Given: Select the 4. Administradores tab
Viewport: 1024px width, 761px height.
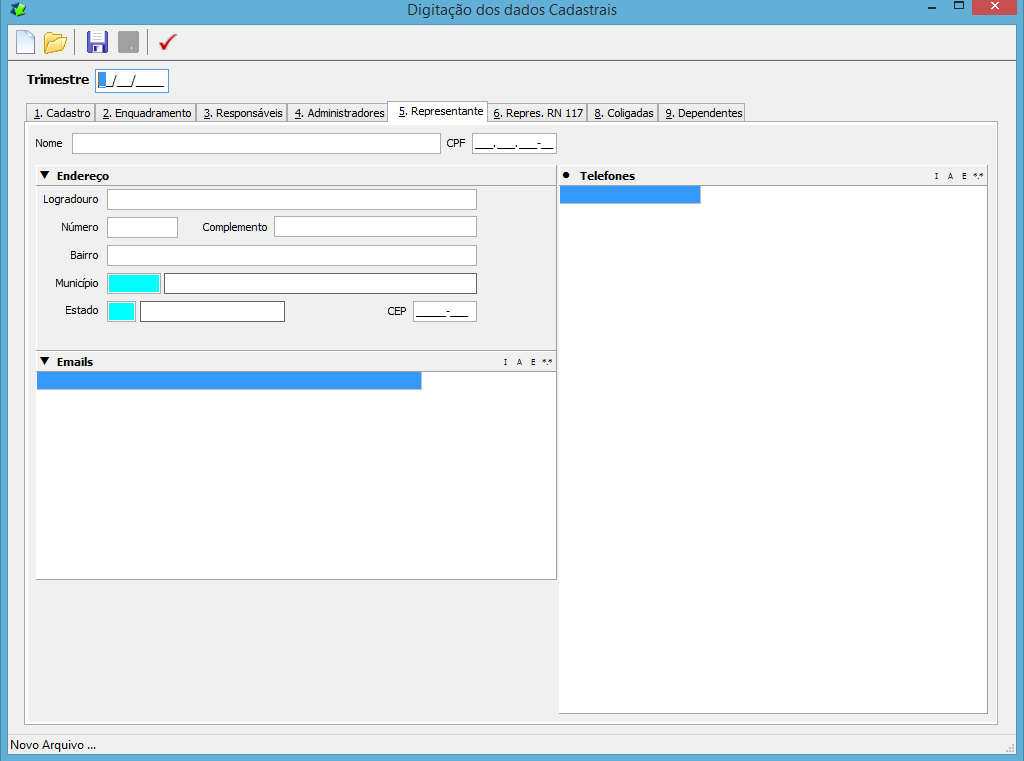Looking at the screenshot, I should (x=338, y=113).
